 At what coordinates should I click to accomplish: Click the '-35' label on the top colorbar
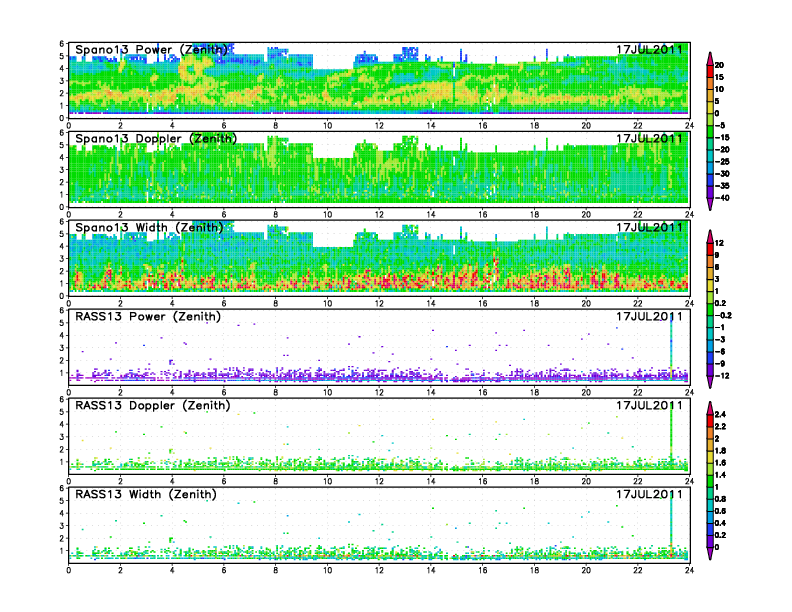(x=722, y=186)
